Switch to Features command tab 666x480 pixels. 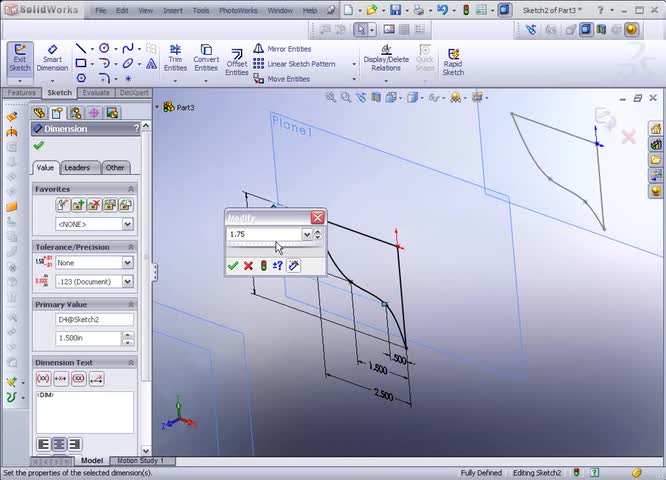click(21, 93)
